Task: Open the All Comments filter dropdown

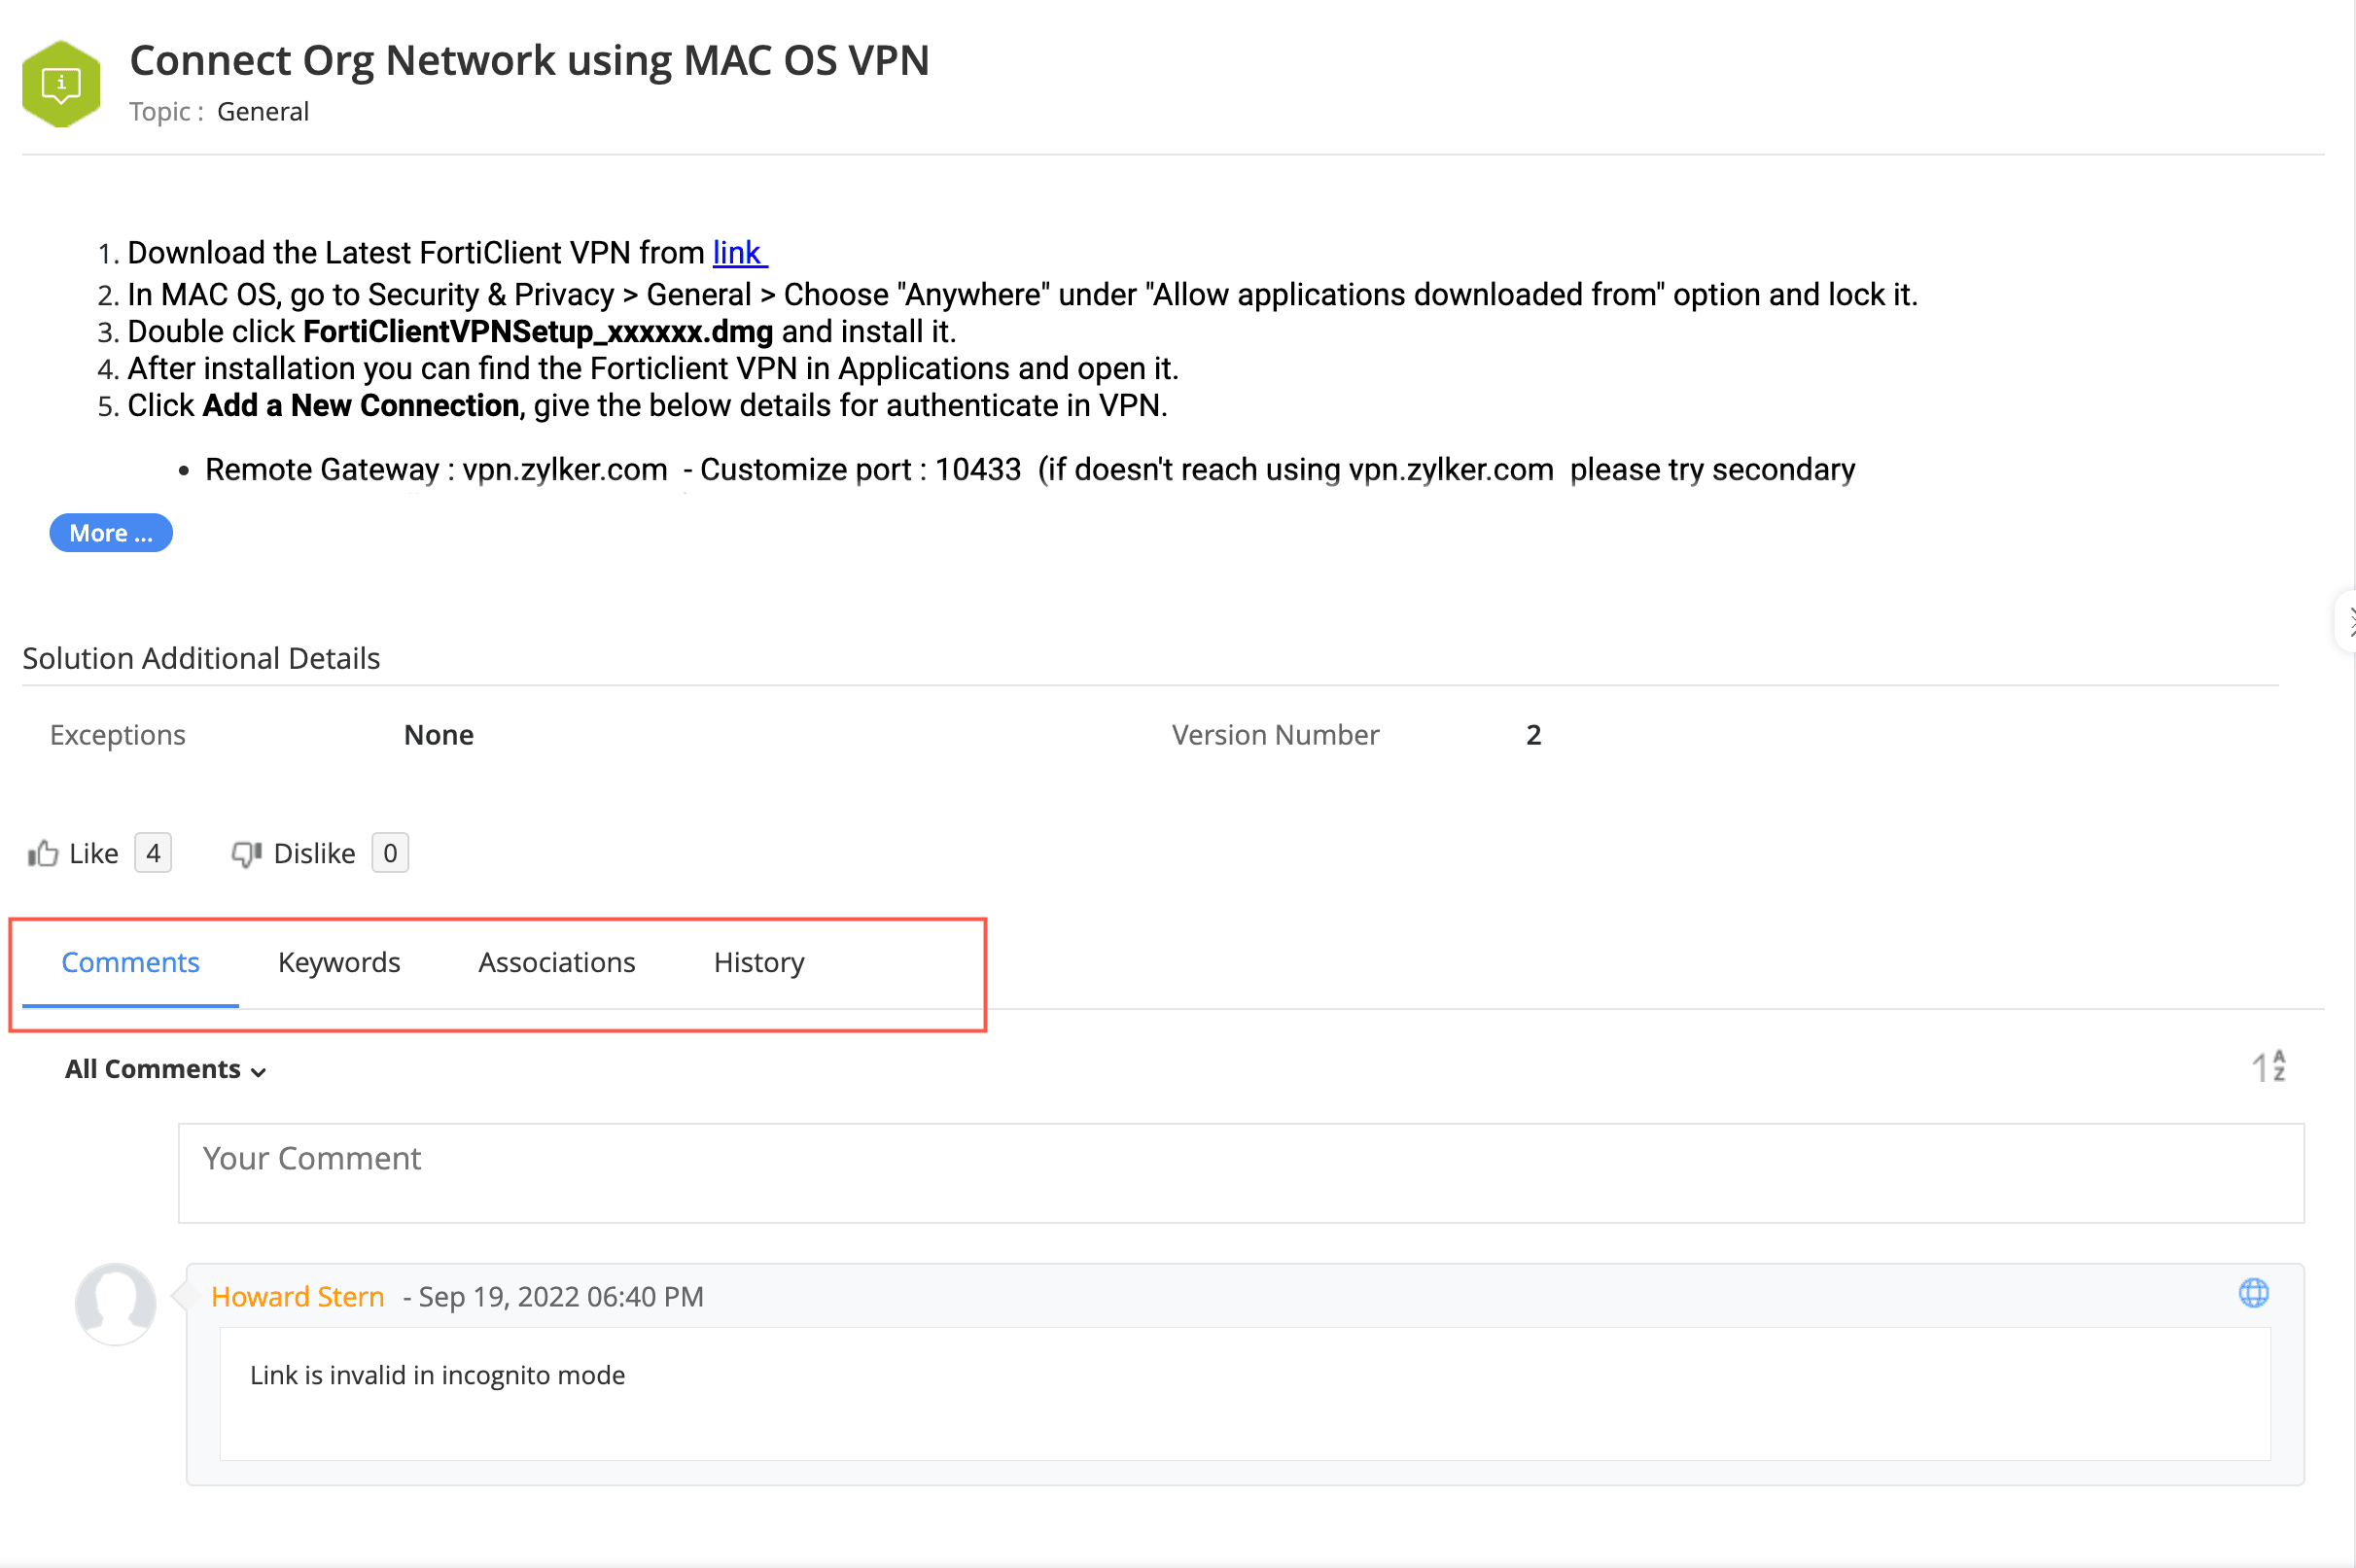Action: [x=165, y=1069]
